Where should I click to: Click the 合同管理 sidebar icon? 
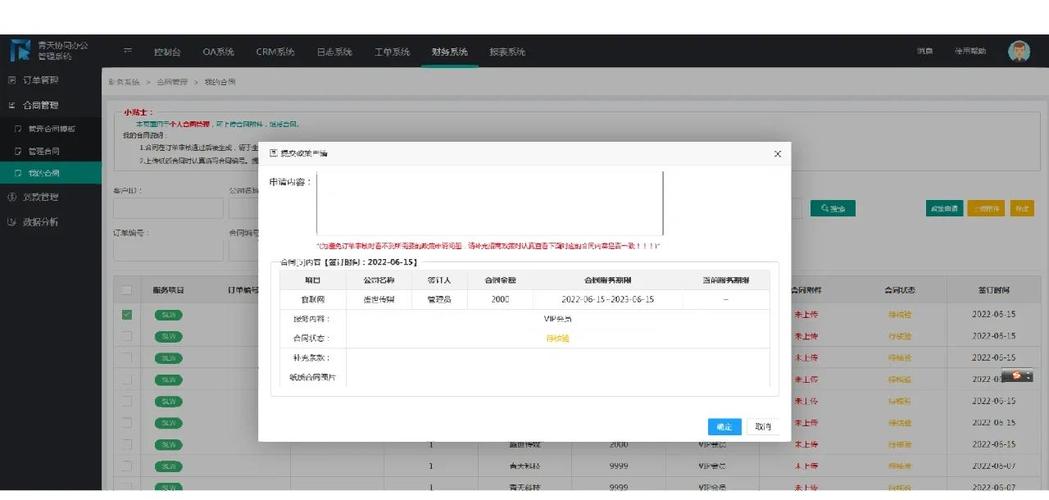pos(11,105)
